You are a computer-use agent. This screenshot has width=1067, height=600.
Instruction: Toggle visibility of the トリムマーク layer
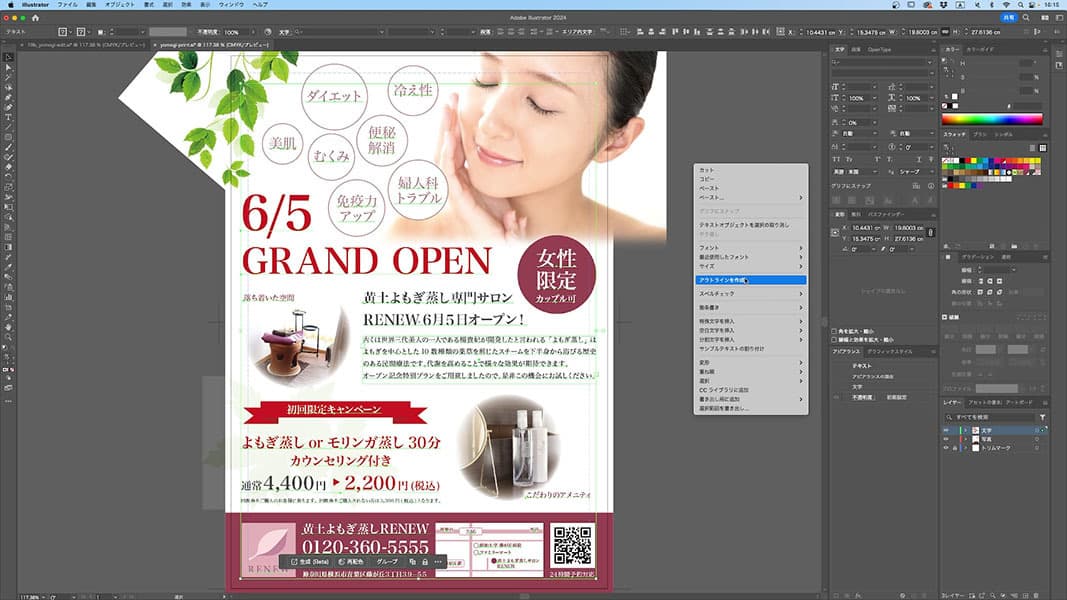pos(946,449)
